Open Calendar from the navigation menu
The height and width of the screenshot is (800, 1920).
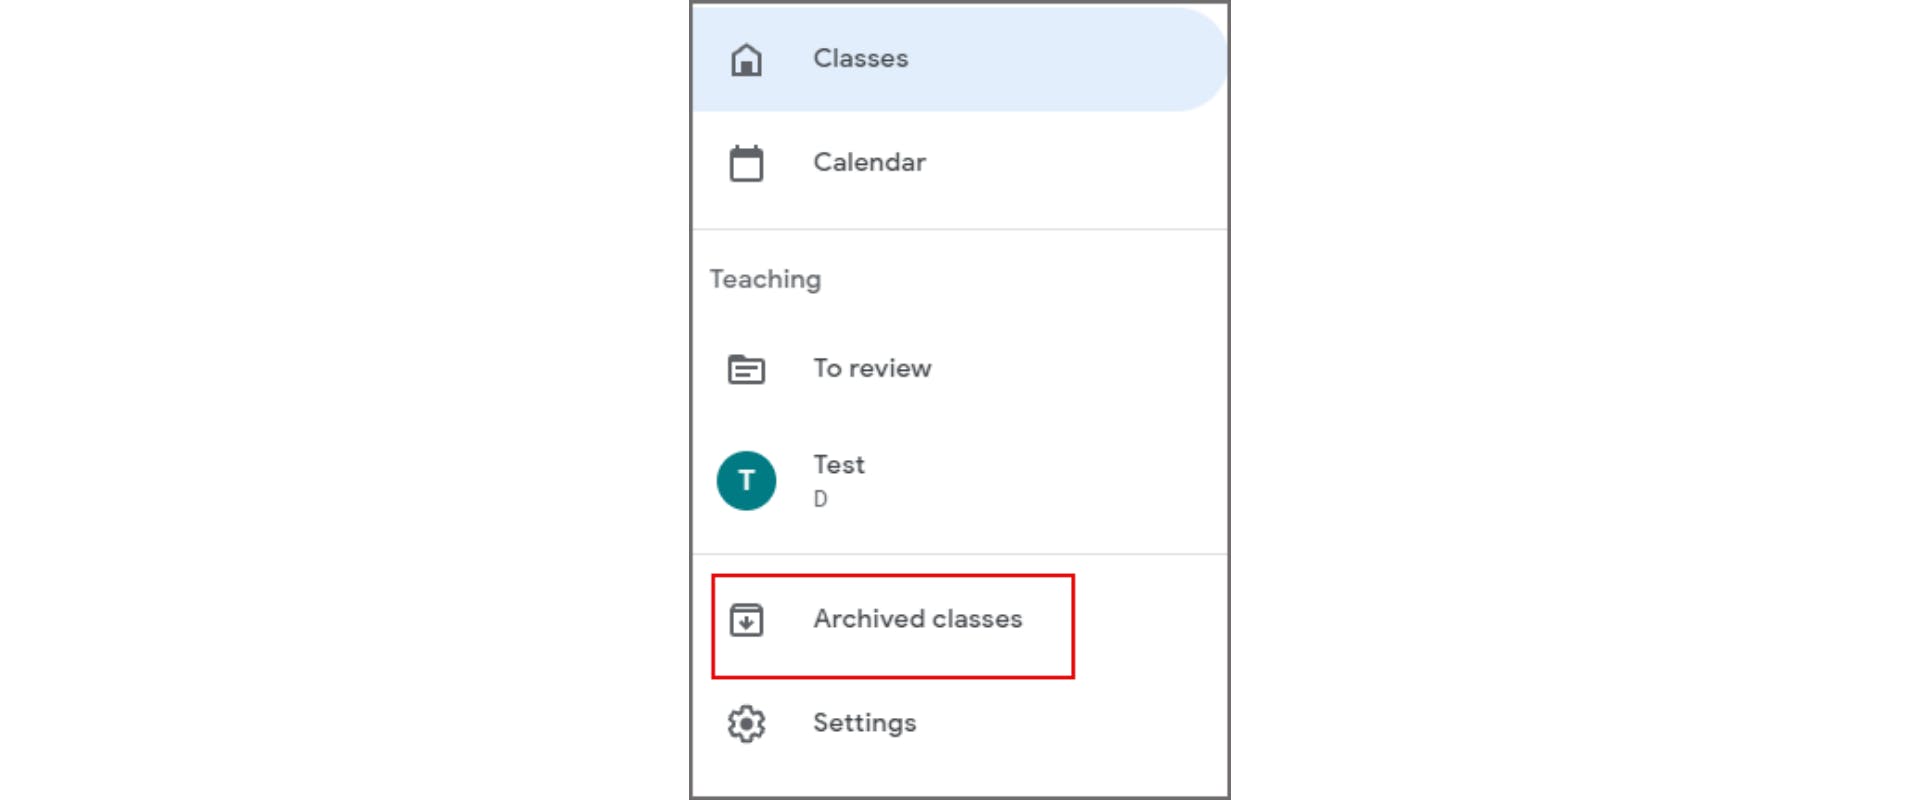click(x=869, y=162)
